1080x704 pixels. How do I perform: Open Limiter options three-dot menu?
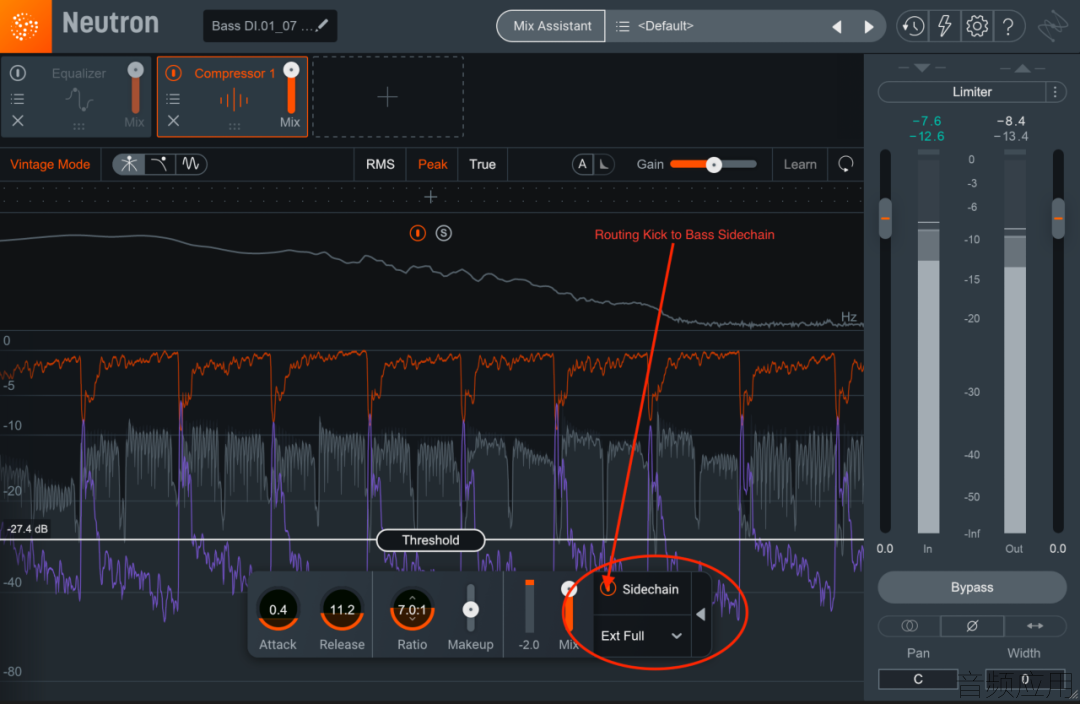(1055, 92)
